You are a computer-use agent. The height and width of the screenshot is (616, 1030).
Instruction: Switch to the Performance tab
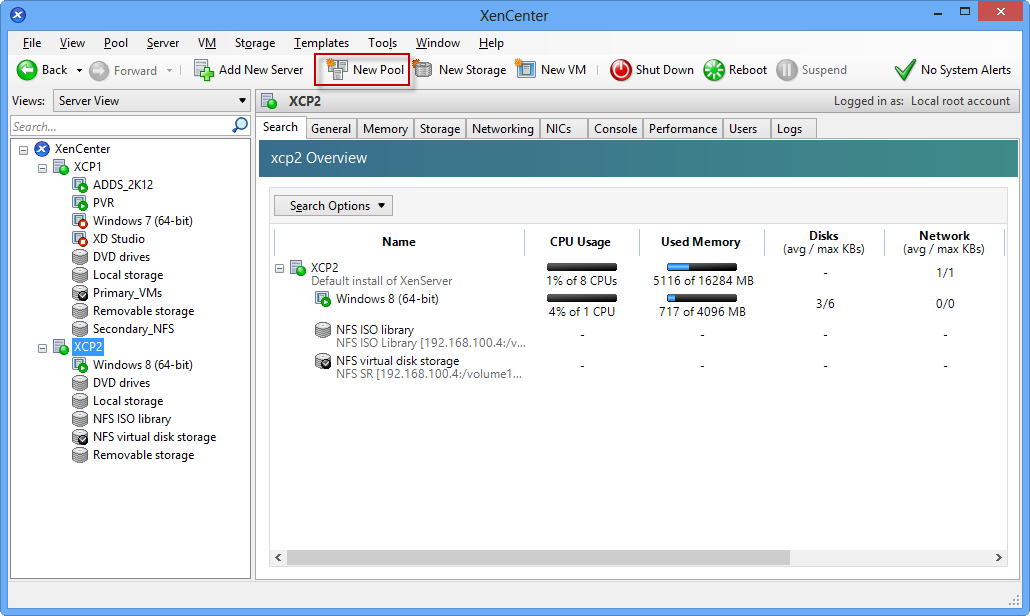(683, 129)
